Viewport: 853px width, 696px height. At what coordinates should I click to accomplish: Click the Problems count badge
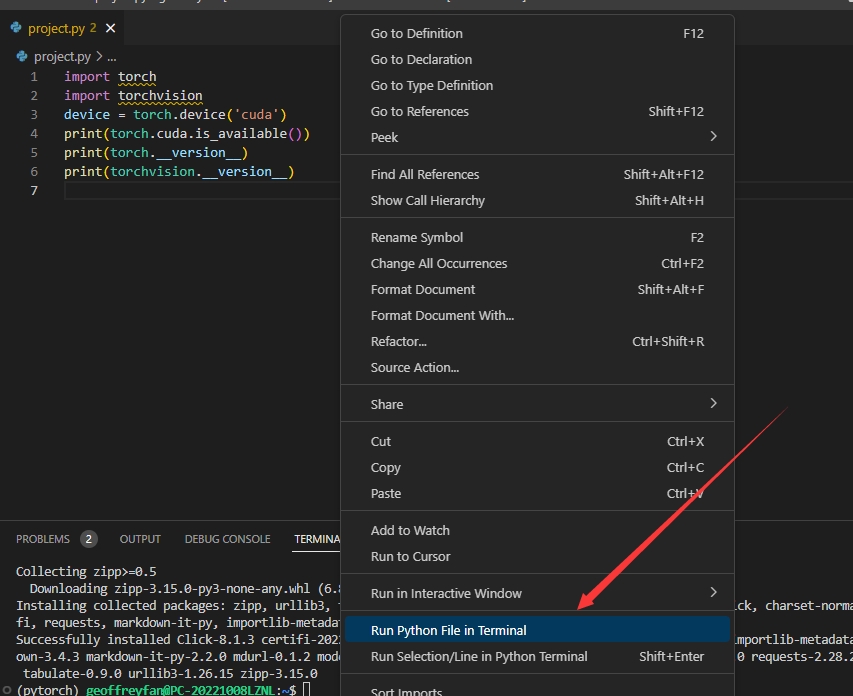[89, 539]
